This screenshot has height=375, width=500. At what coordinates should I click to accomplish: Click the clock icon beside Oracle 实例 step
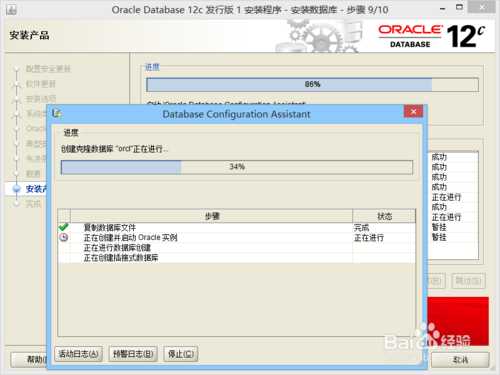(x=63, y=237)
